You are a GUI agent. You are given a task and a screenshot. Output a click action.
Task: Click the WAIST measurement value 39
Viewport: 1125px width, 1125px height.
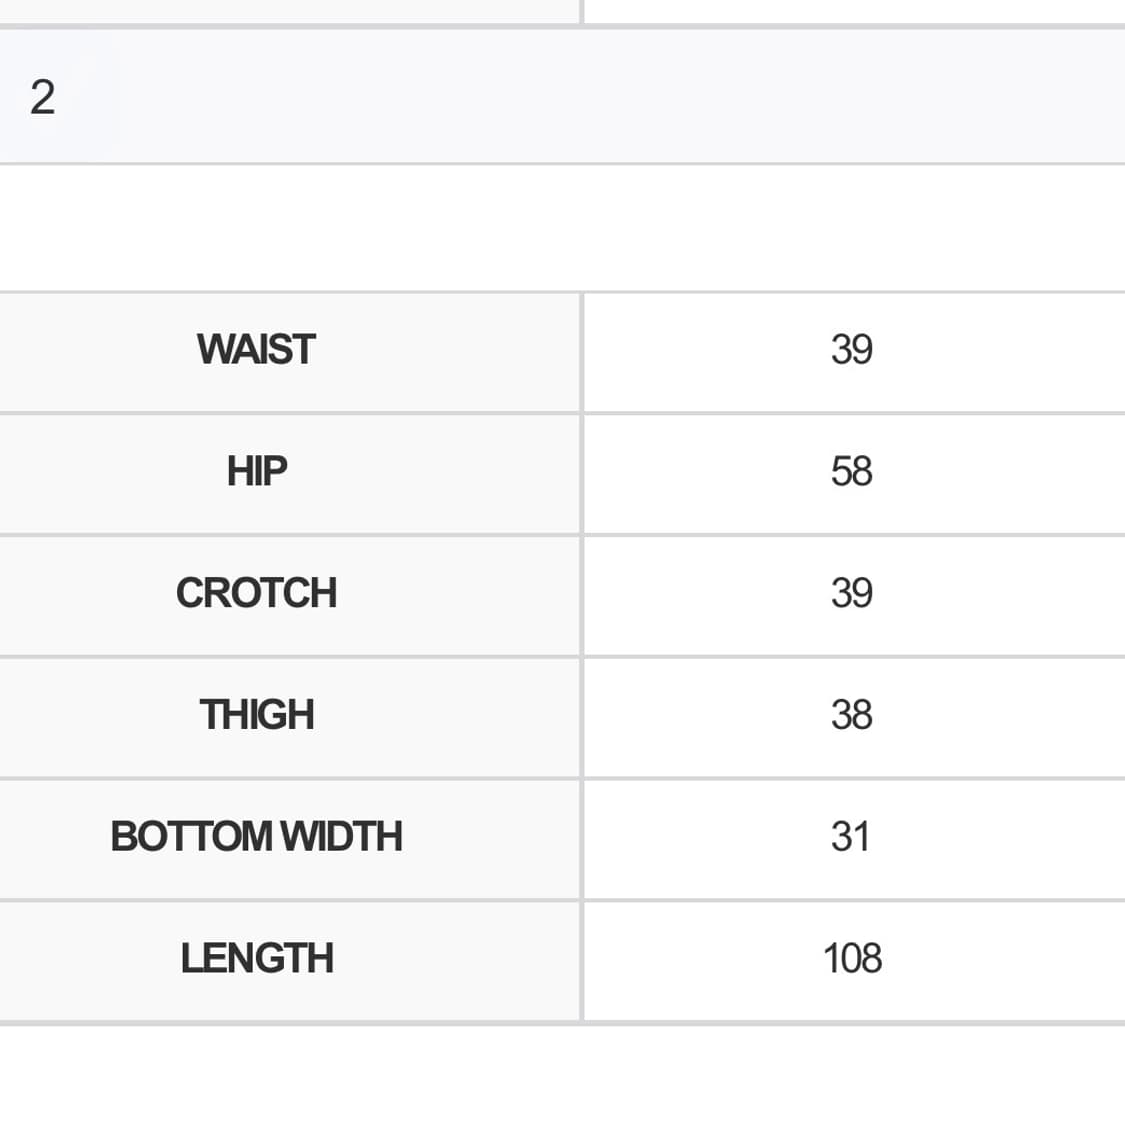pyautogui.click(x=851, y=350)
